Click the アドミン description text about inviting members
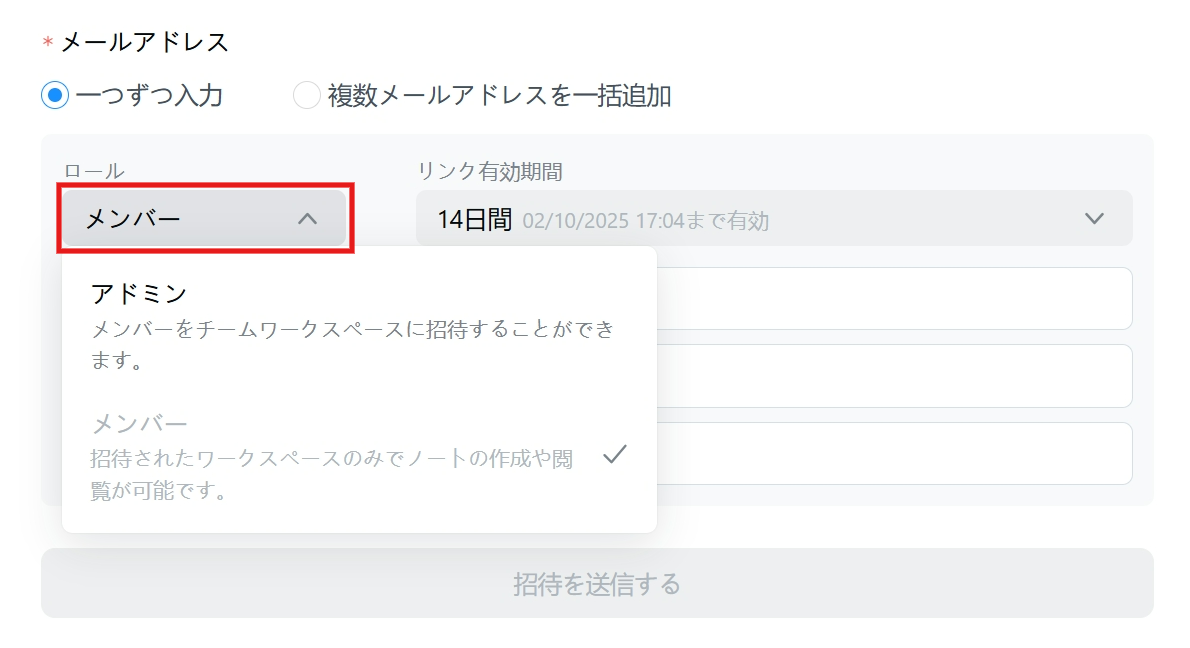 353,344
